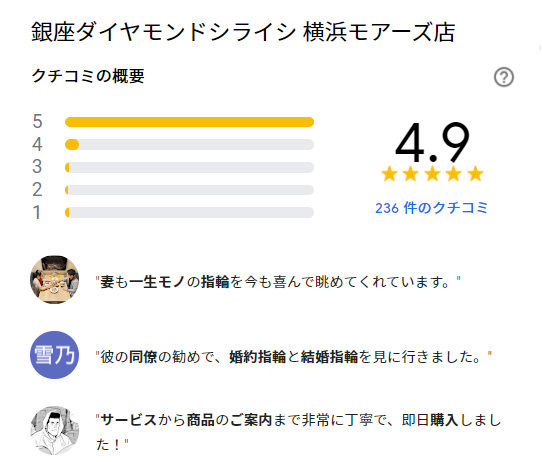Open review about 婚約指輪と結婚指輪
The image size is (542, 462).
click(293, 357)
